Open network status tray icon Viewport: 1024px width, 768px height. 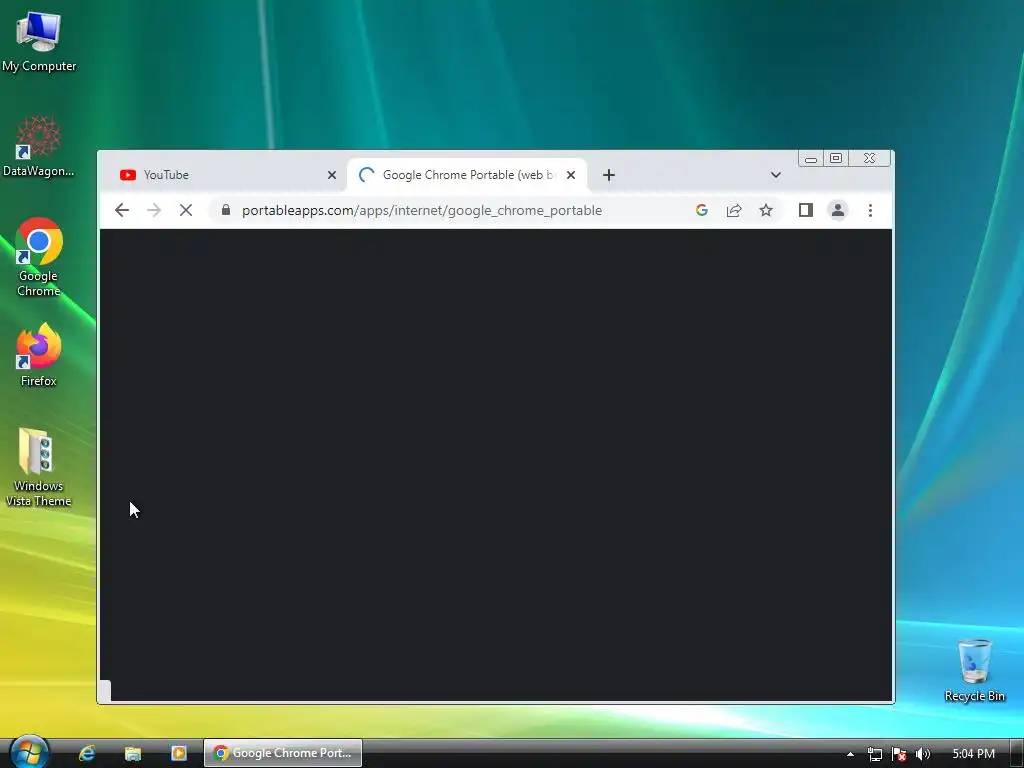click(874, 754)
